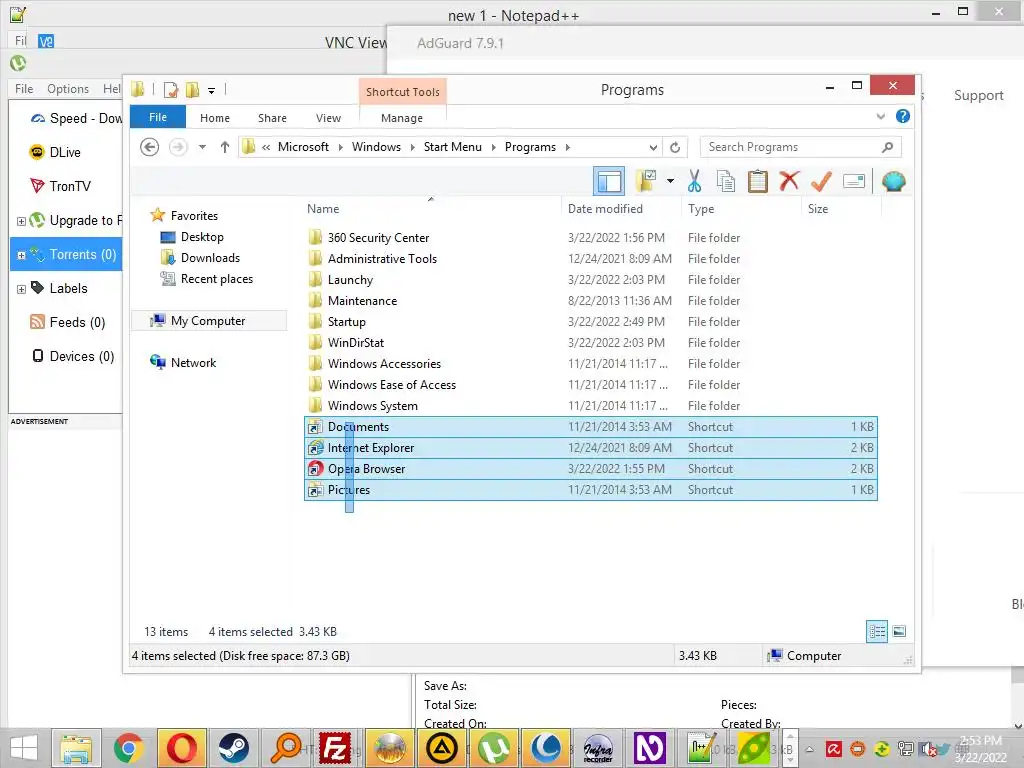Open Steam from the taskbar
Image resolution: width=1024 pixels, height=768 pixels.
(233, 748)
